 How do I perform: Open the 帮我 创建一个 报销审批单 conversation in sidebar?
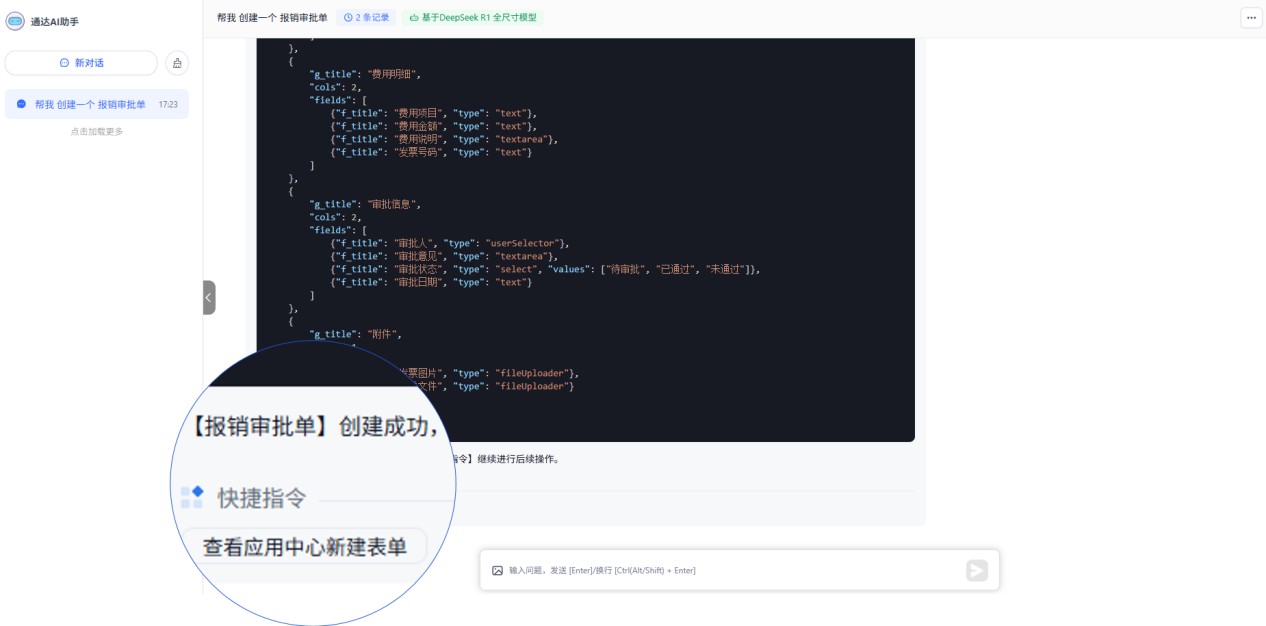coord(97,104)
